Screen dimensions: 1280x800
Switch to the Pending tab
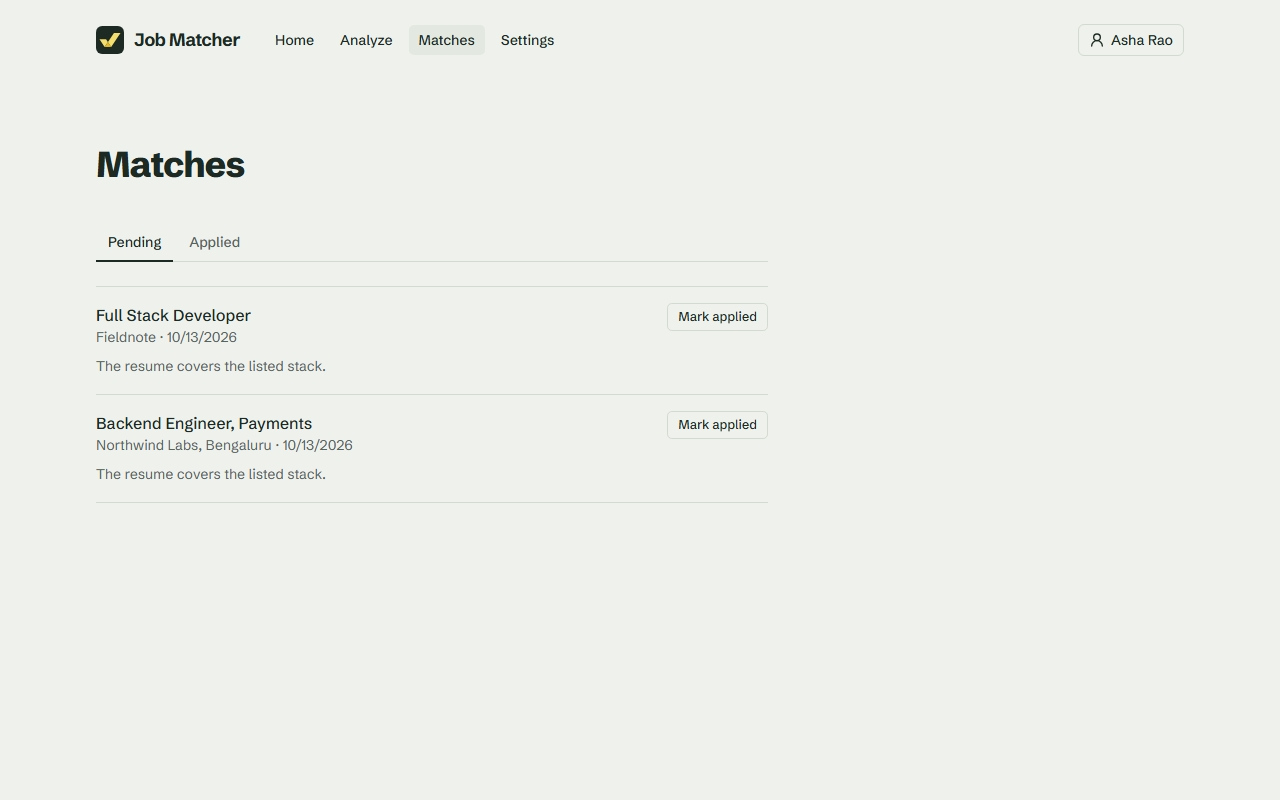pos(134,242)
